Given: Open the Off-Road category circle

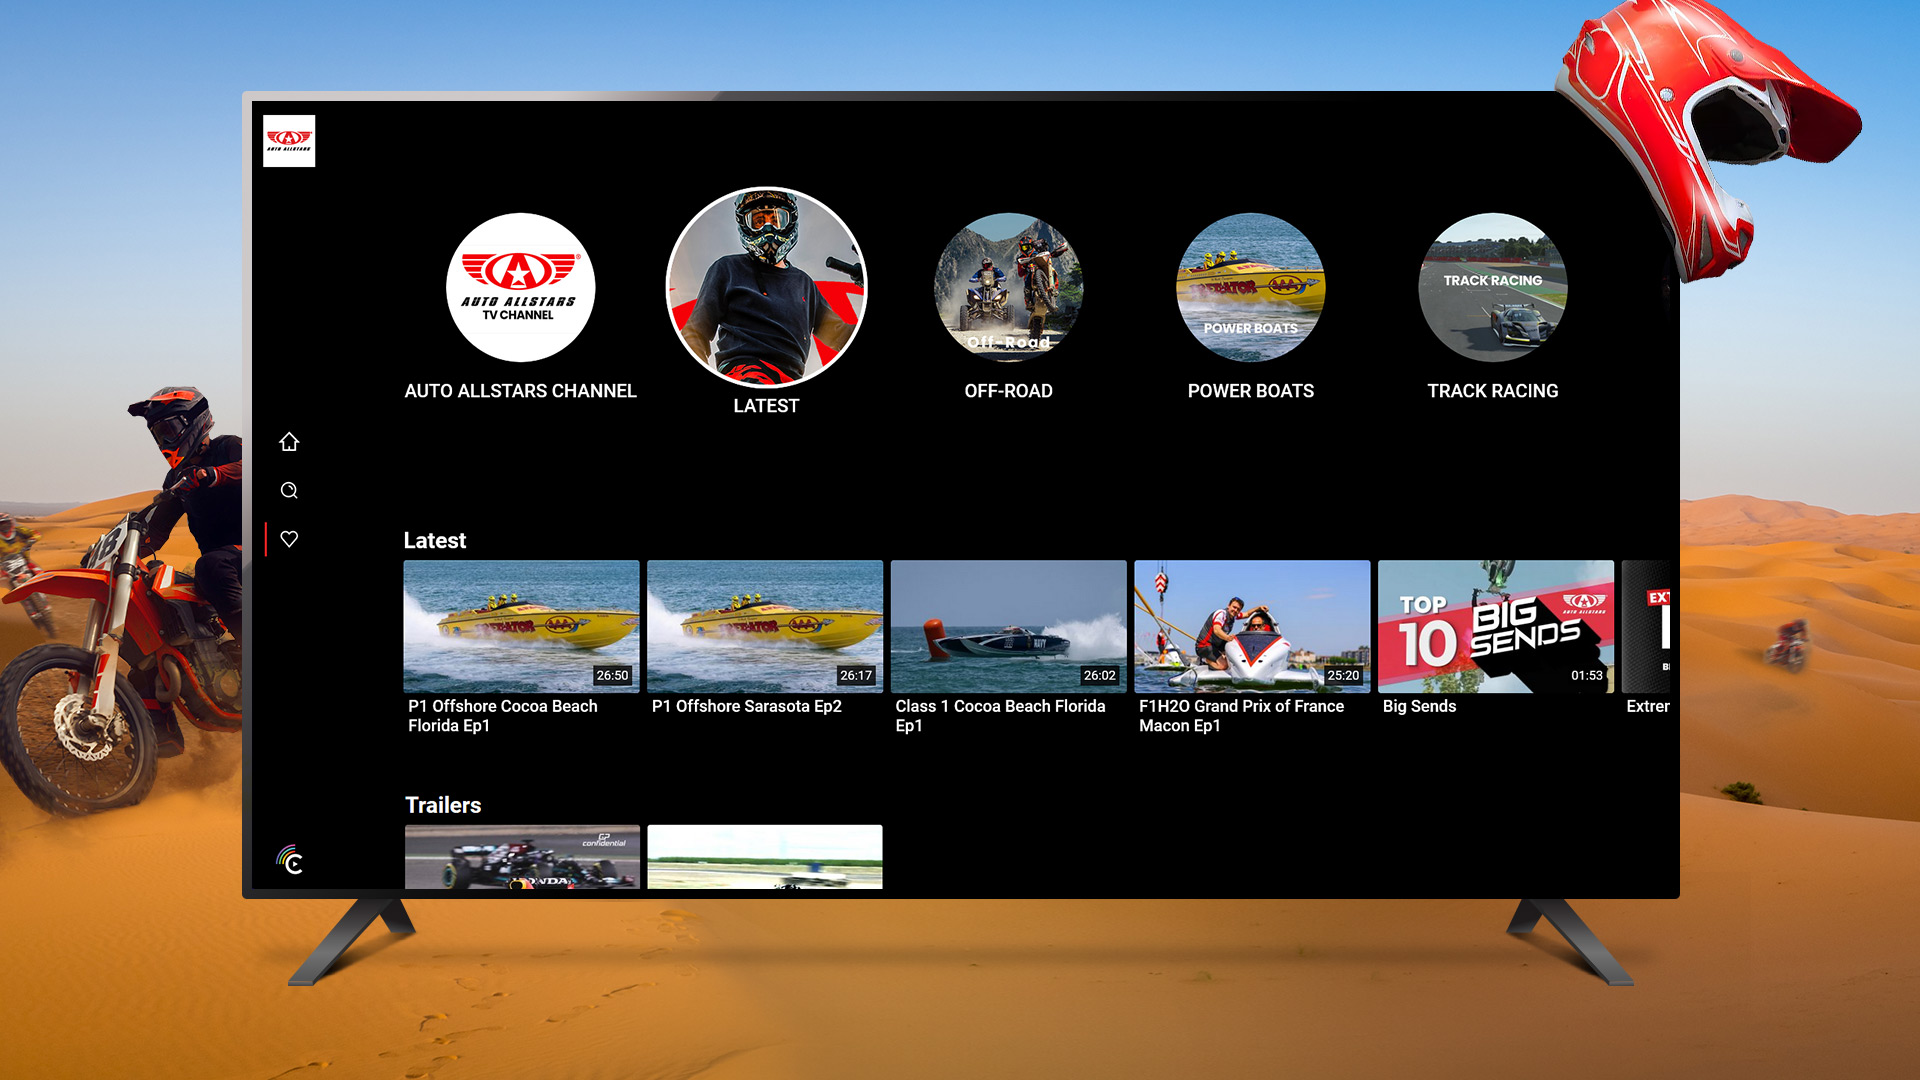Looking at the screenshot, I should click(x=1008, y=288).
